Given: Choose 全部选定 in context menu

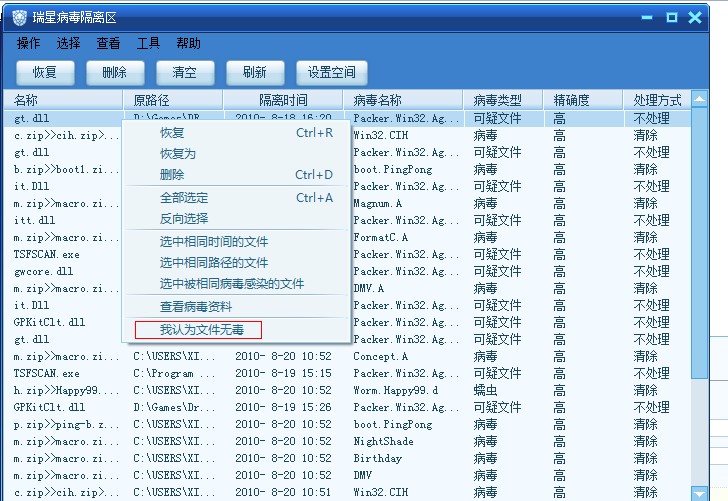Looking at the screenshot, I should (236, 198).
